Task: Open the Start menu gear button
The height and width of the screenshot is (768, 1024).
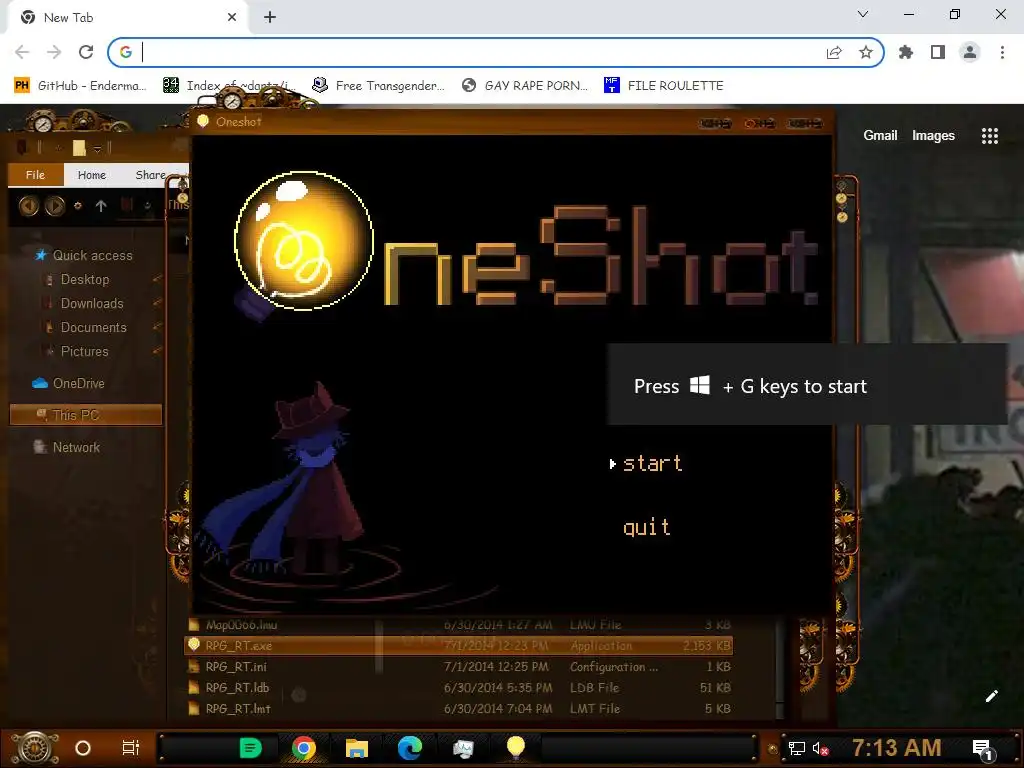Action: pyautogui.click(x=34, y=748)
